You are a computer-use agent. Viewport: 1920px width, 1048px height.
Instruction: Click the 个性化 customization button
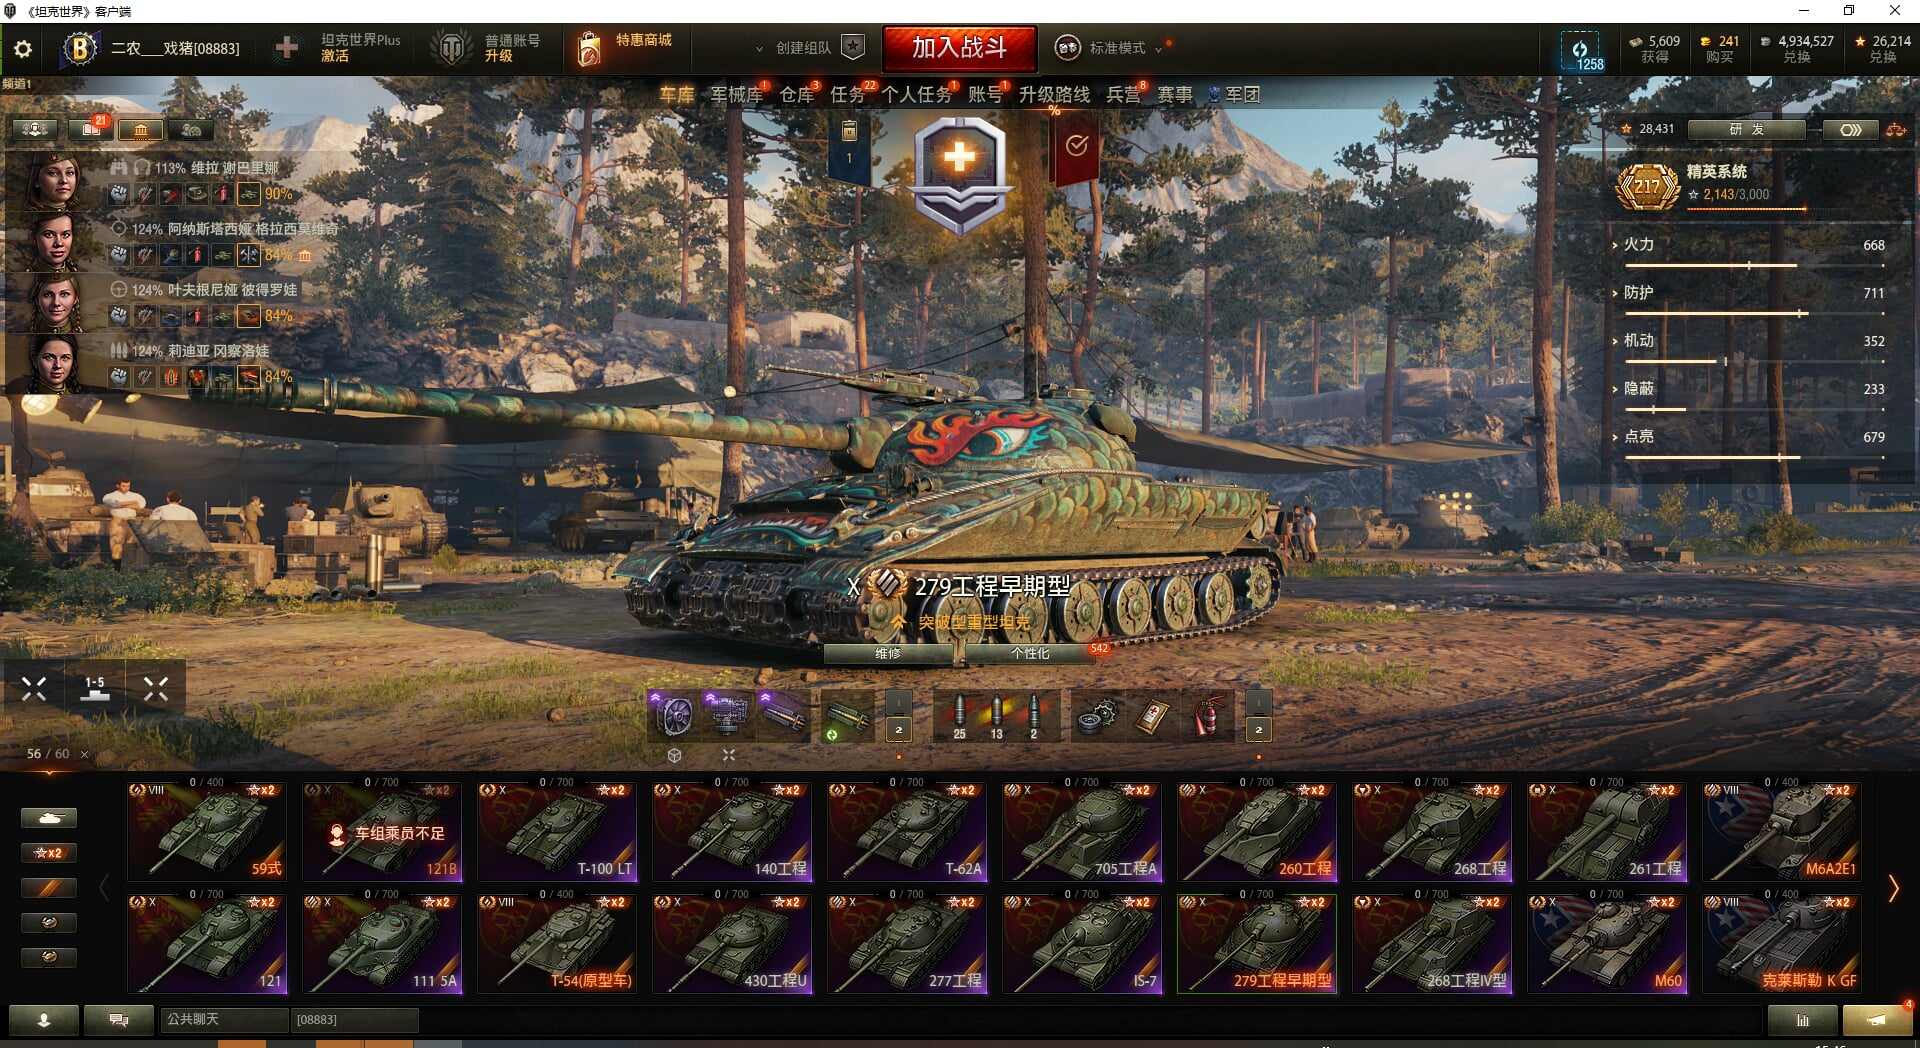(x=1030, y=653)
